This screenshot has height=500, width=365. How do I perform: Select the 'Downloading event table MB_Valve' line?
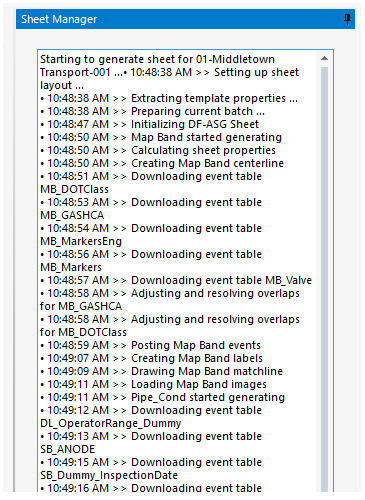click(176, 280)
